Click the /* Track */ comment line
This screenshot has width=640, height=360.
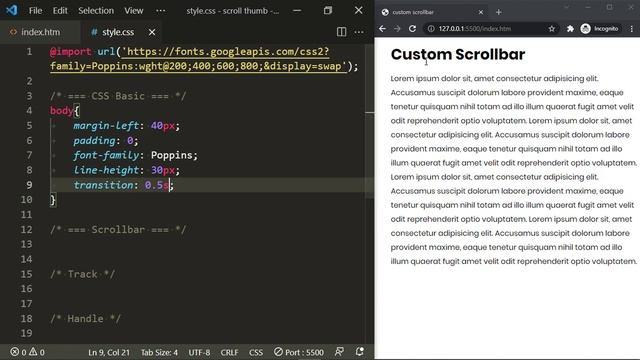click(82, 274)
